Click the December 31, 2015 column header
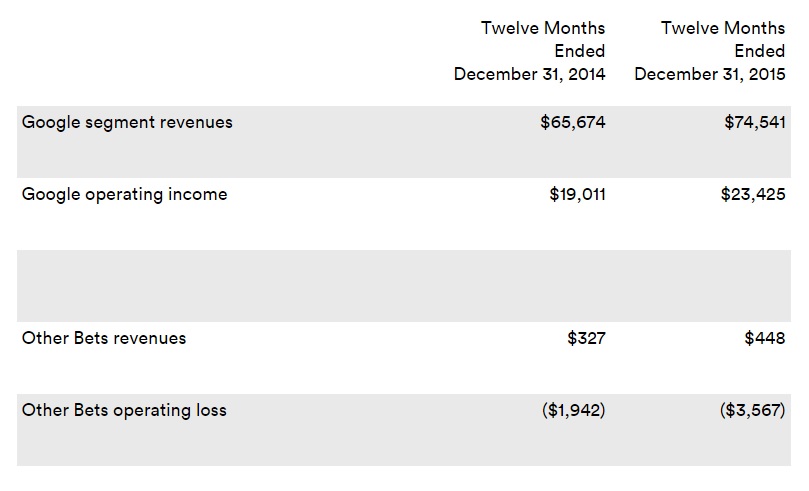The image size is (809, 491). pos(710,75)
